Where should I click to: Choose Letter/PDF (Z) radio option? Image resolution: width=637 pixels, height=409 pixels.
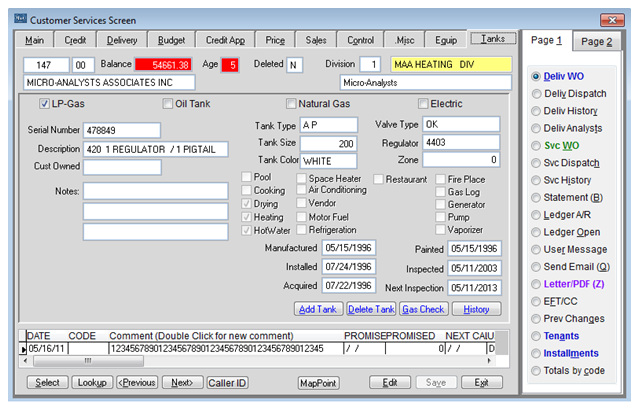click(x=536, y=284)
